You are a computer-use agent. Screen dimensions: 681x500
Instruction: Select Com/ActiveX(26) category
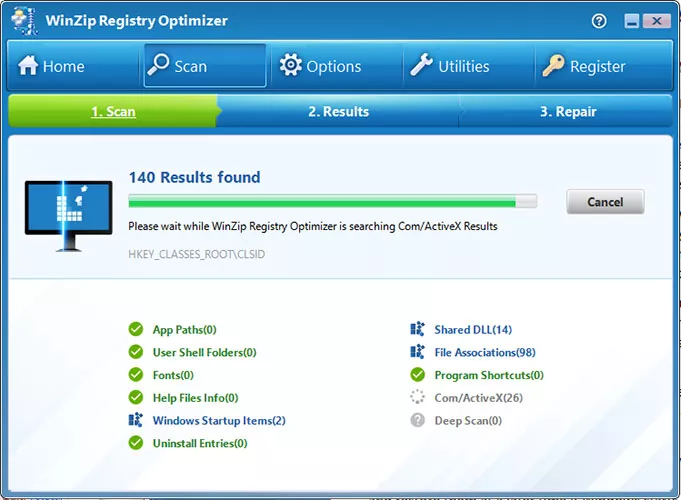pos(479,398)
